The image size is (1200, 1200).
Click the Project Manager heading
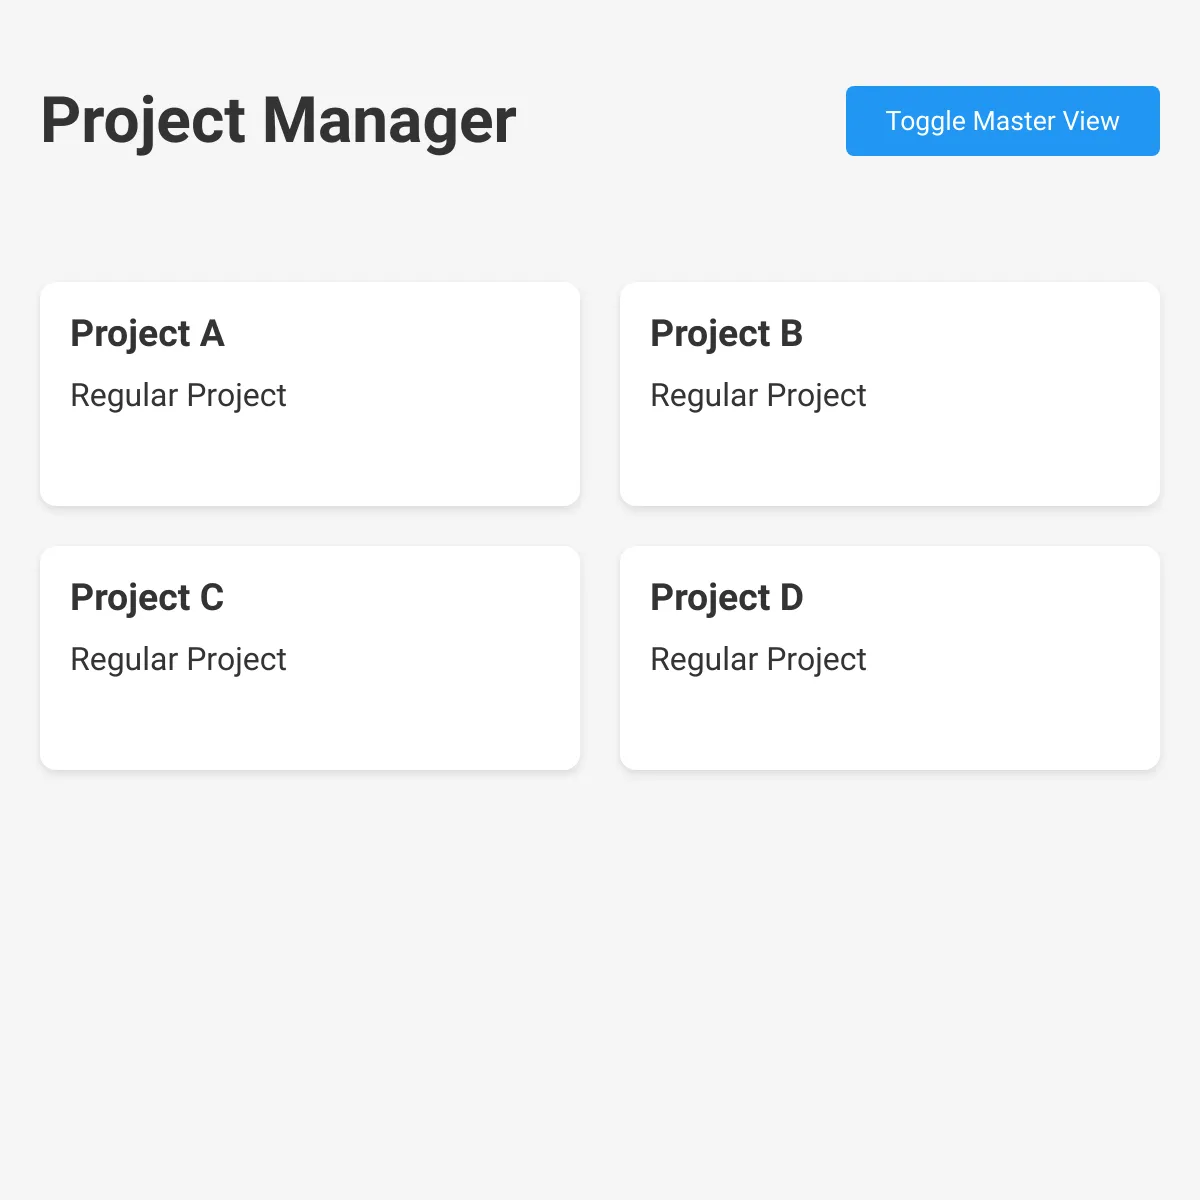pyautogui.click(x=278, y=120)
